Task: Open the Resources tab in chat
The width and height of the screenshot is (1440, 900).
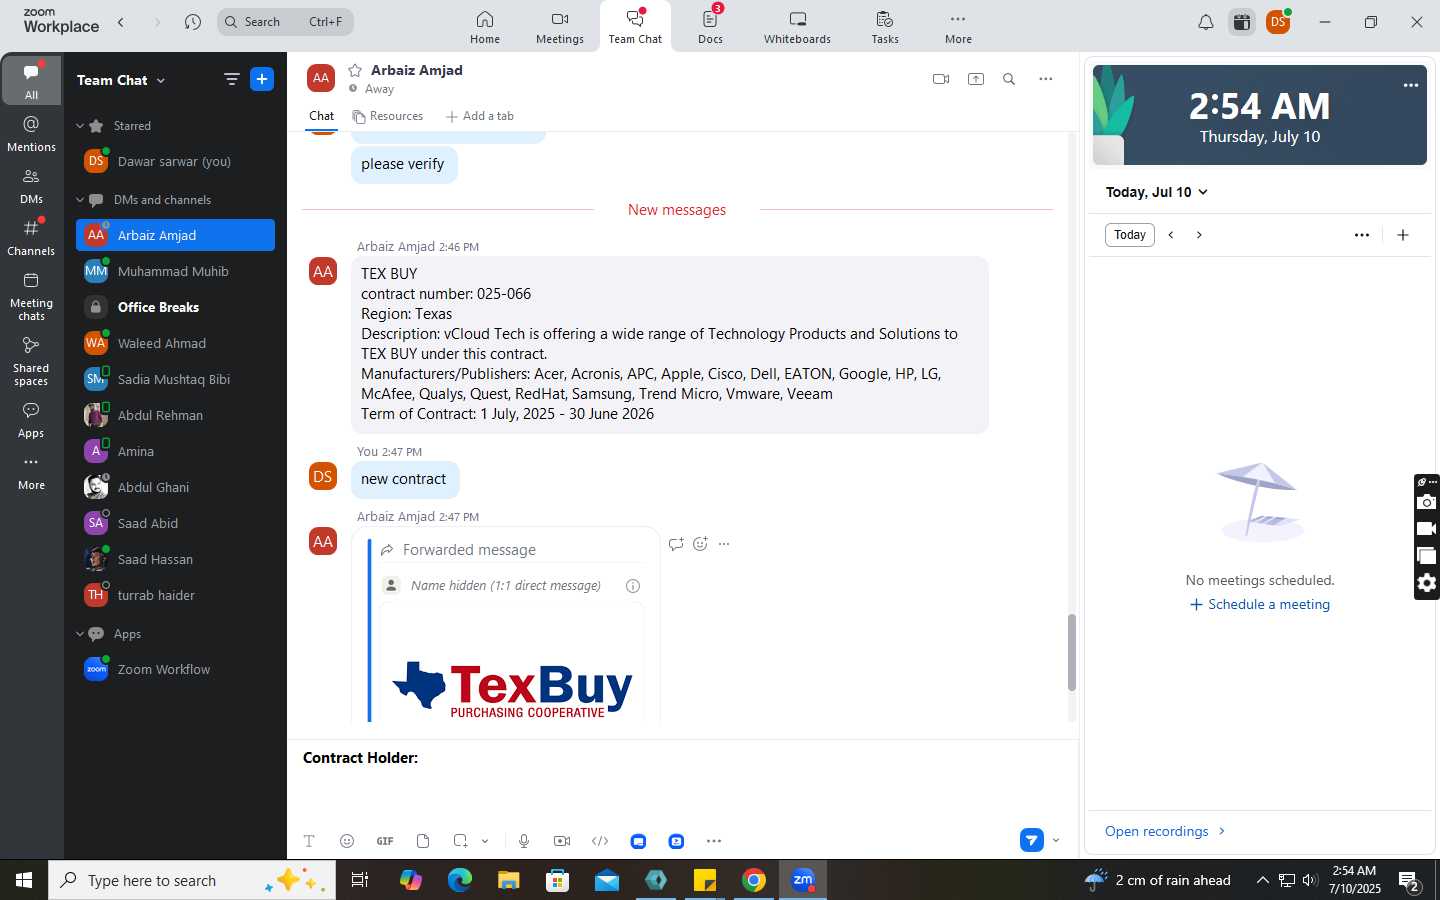Action: [387, 116]
